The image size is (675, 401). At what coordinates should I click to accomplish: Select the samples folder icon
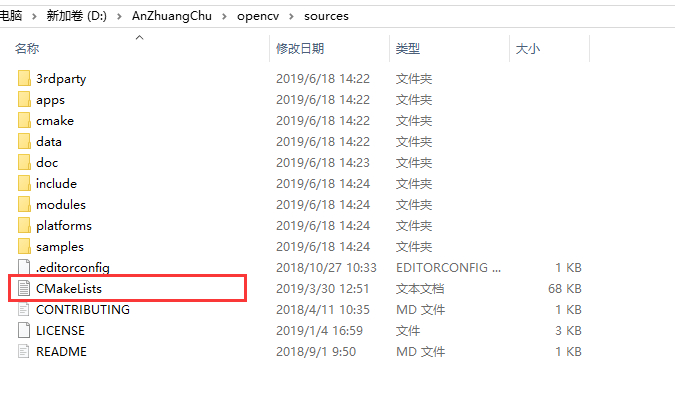pyautogui.click(x=24, y=247)
